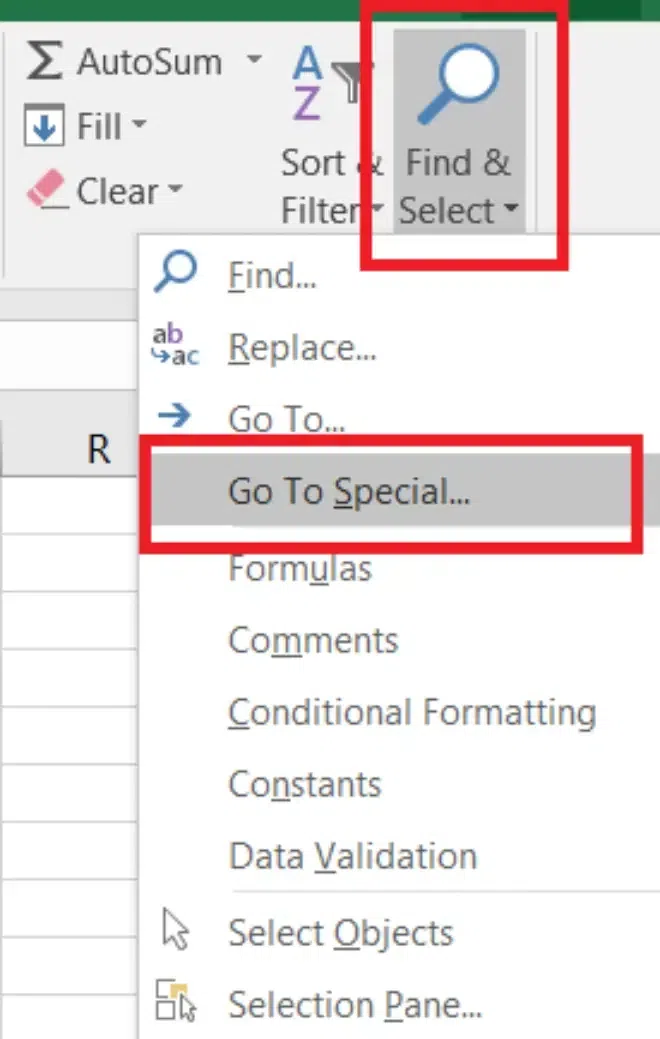Expand the AutoSum dropdown arrow
Screen dimensions: 660x1039
255,61
